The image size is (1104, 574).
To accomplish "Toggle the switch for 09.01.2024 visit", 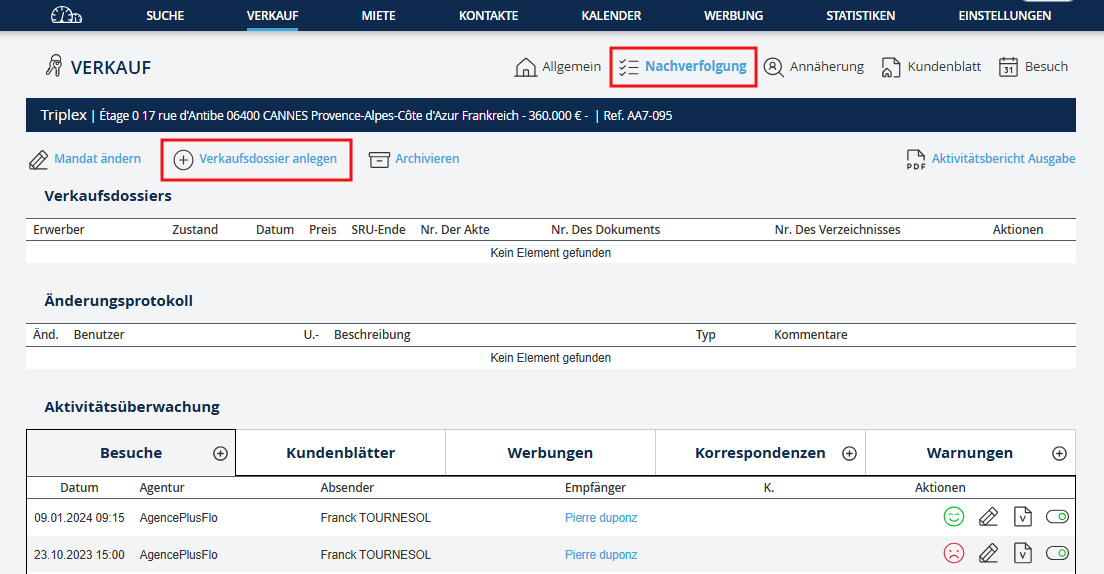I will click(x=1057, y=517).
